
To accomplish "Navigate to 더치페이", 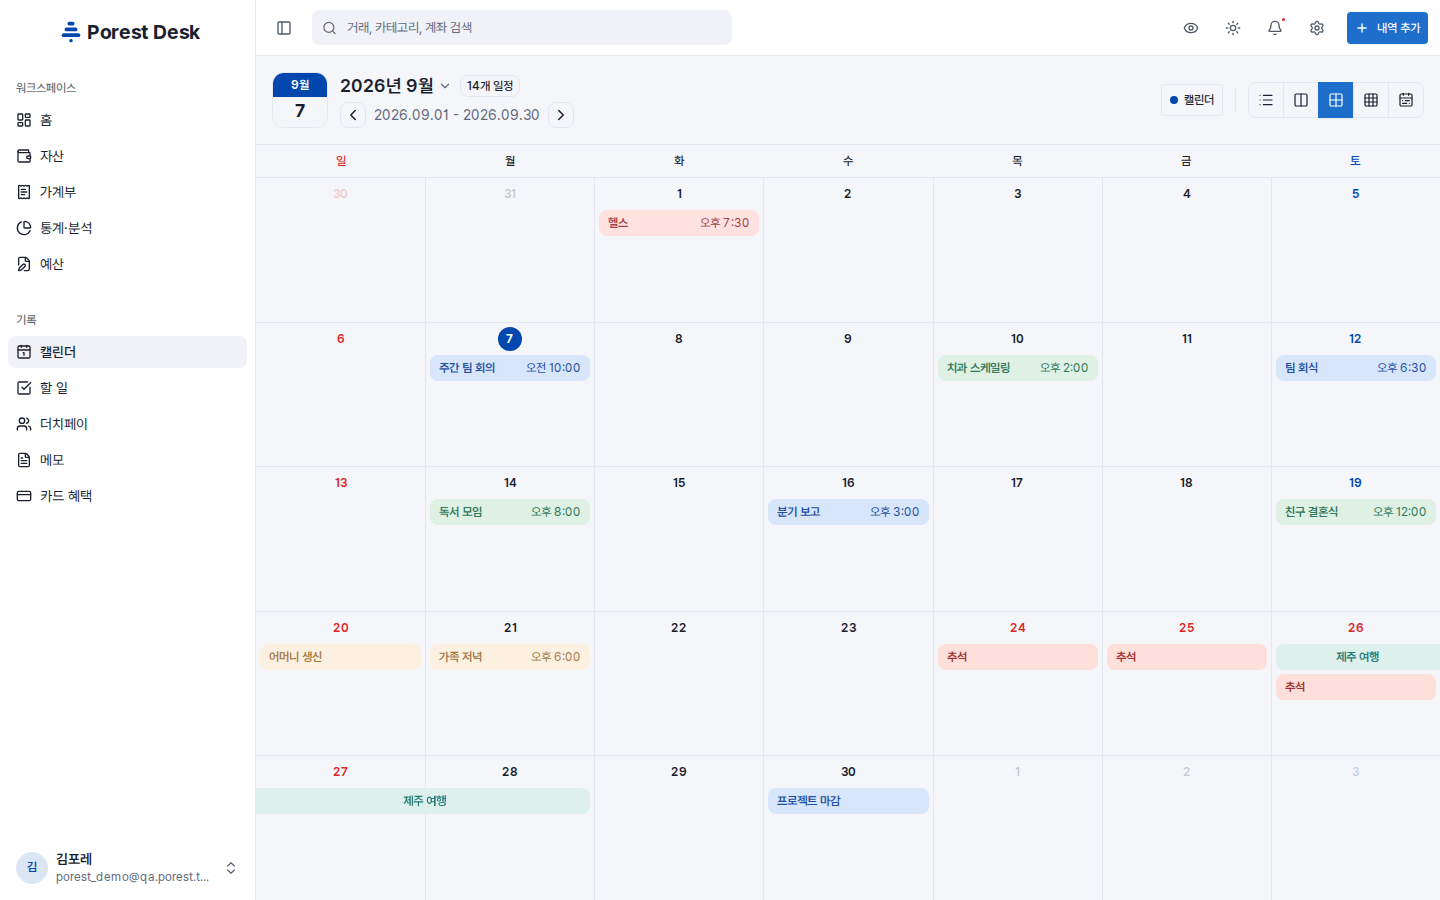I will pos(127,424).
